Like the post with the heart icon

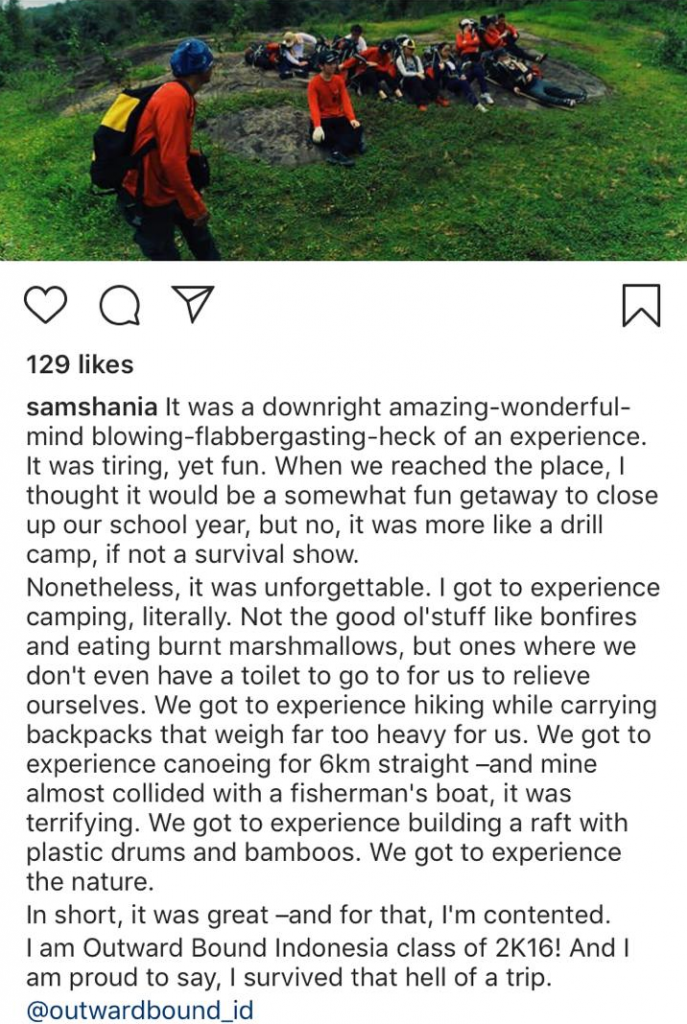pos(45,305)
